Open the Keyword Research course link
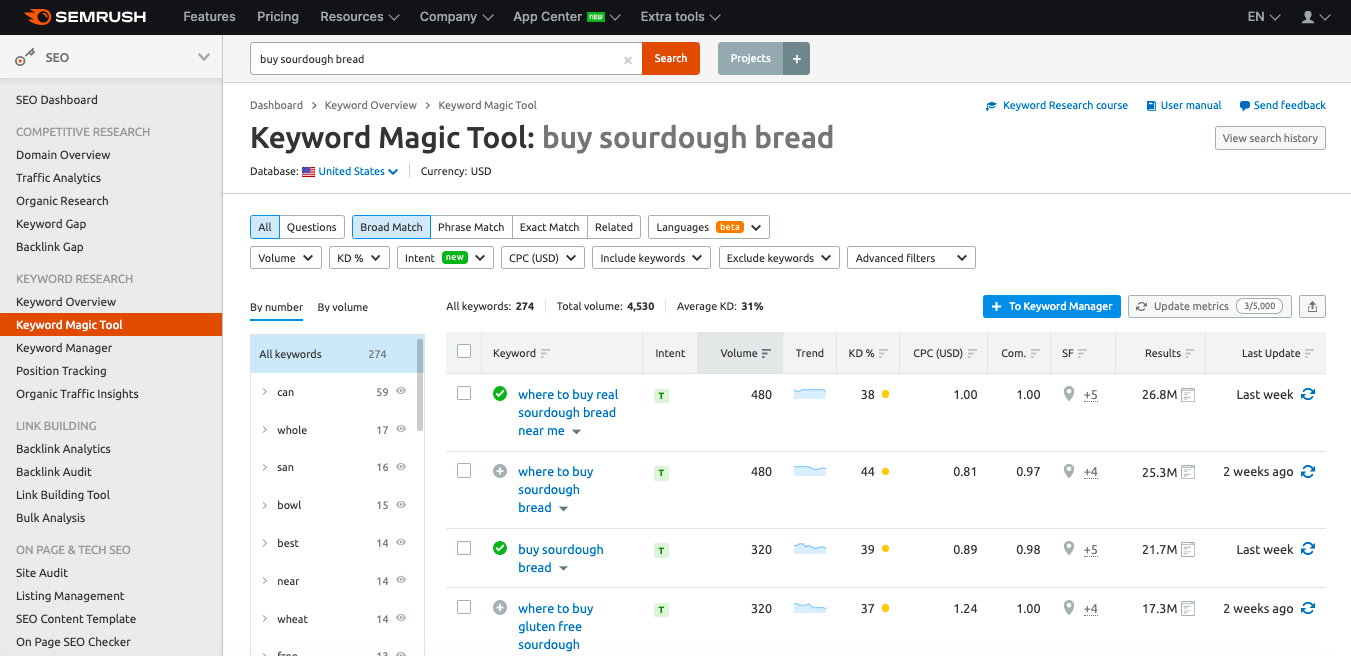Image resolution: width=1351 pixels, height=656 pixels. [1064, 106]
